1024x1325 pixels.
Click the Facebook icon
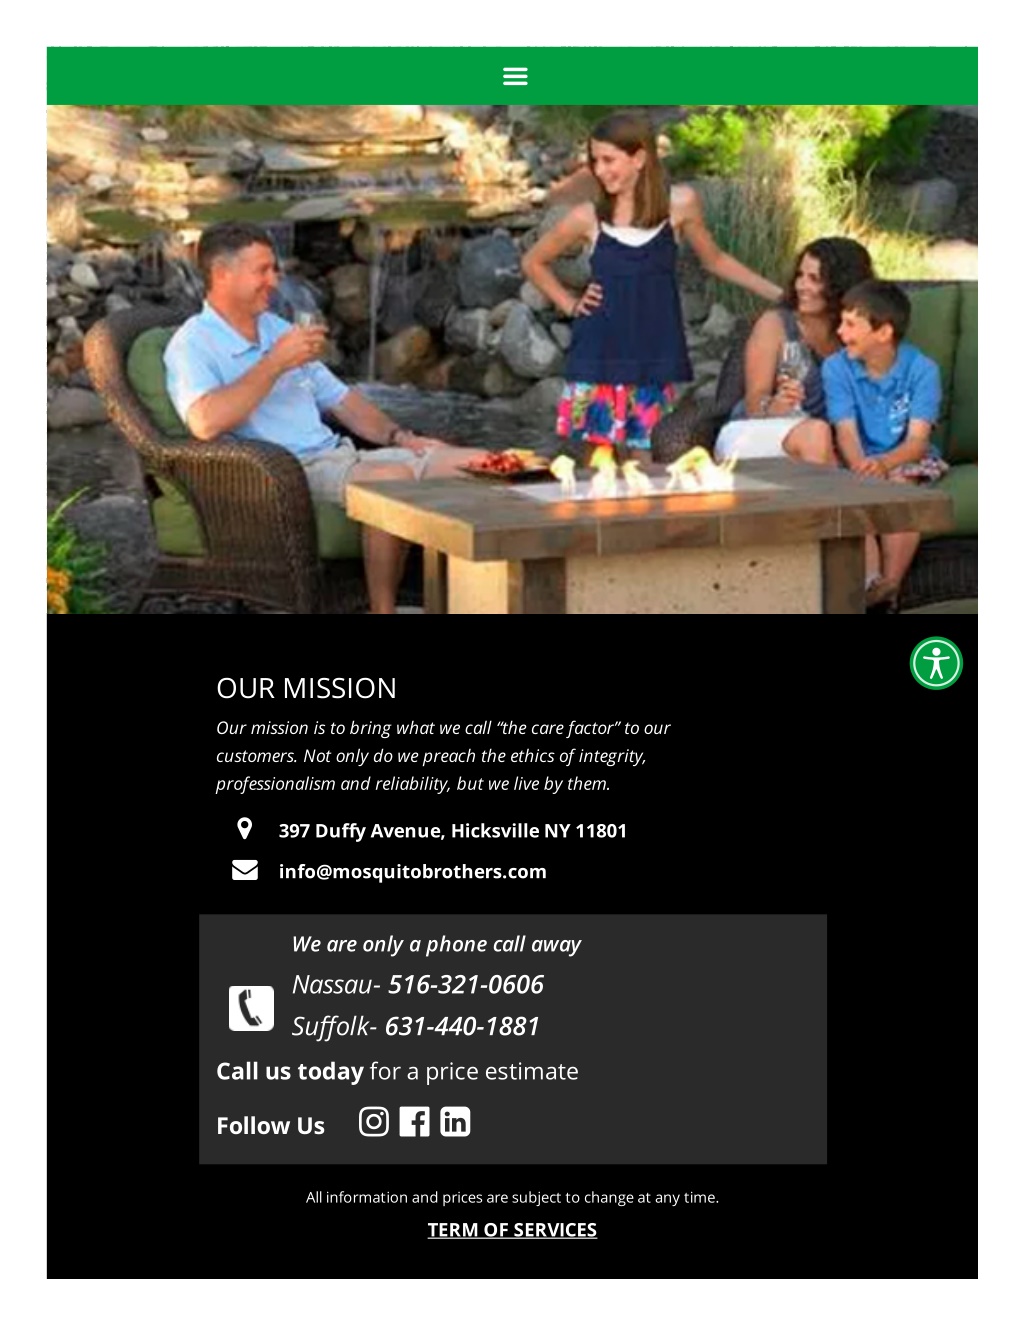click(x=414, y=1122)
